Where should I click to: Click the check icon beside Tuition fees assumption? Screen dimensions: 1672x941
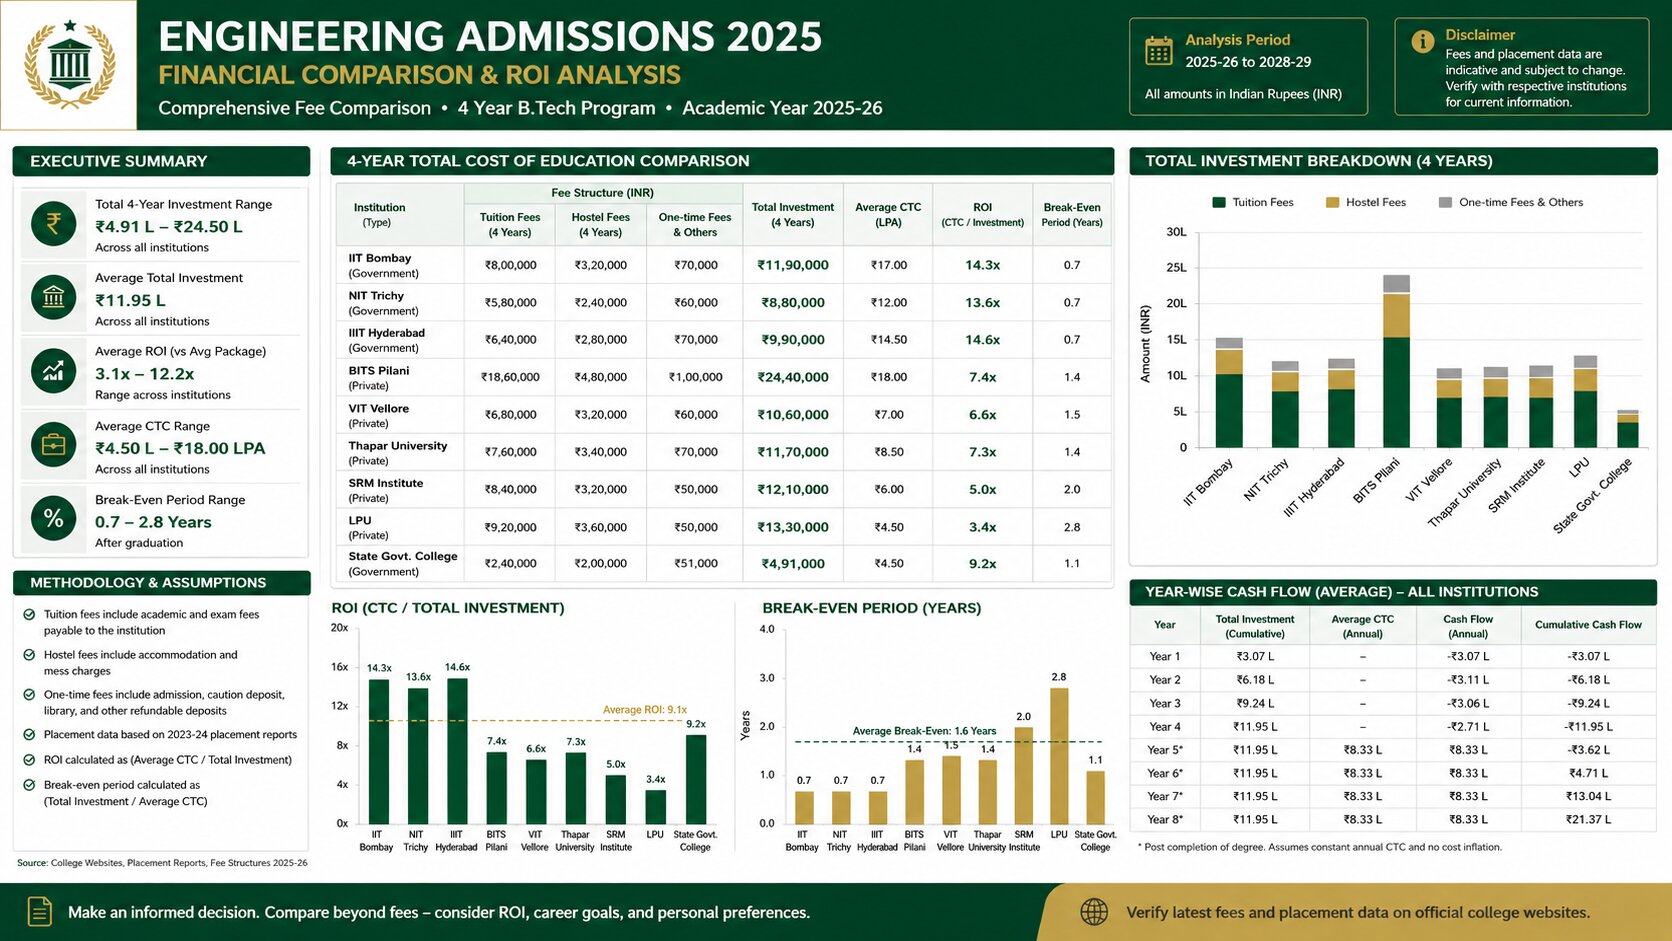coord(29,615)
